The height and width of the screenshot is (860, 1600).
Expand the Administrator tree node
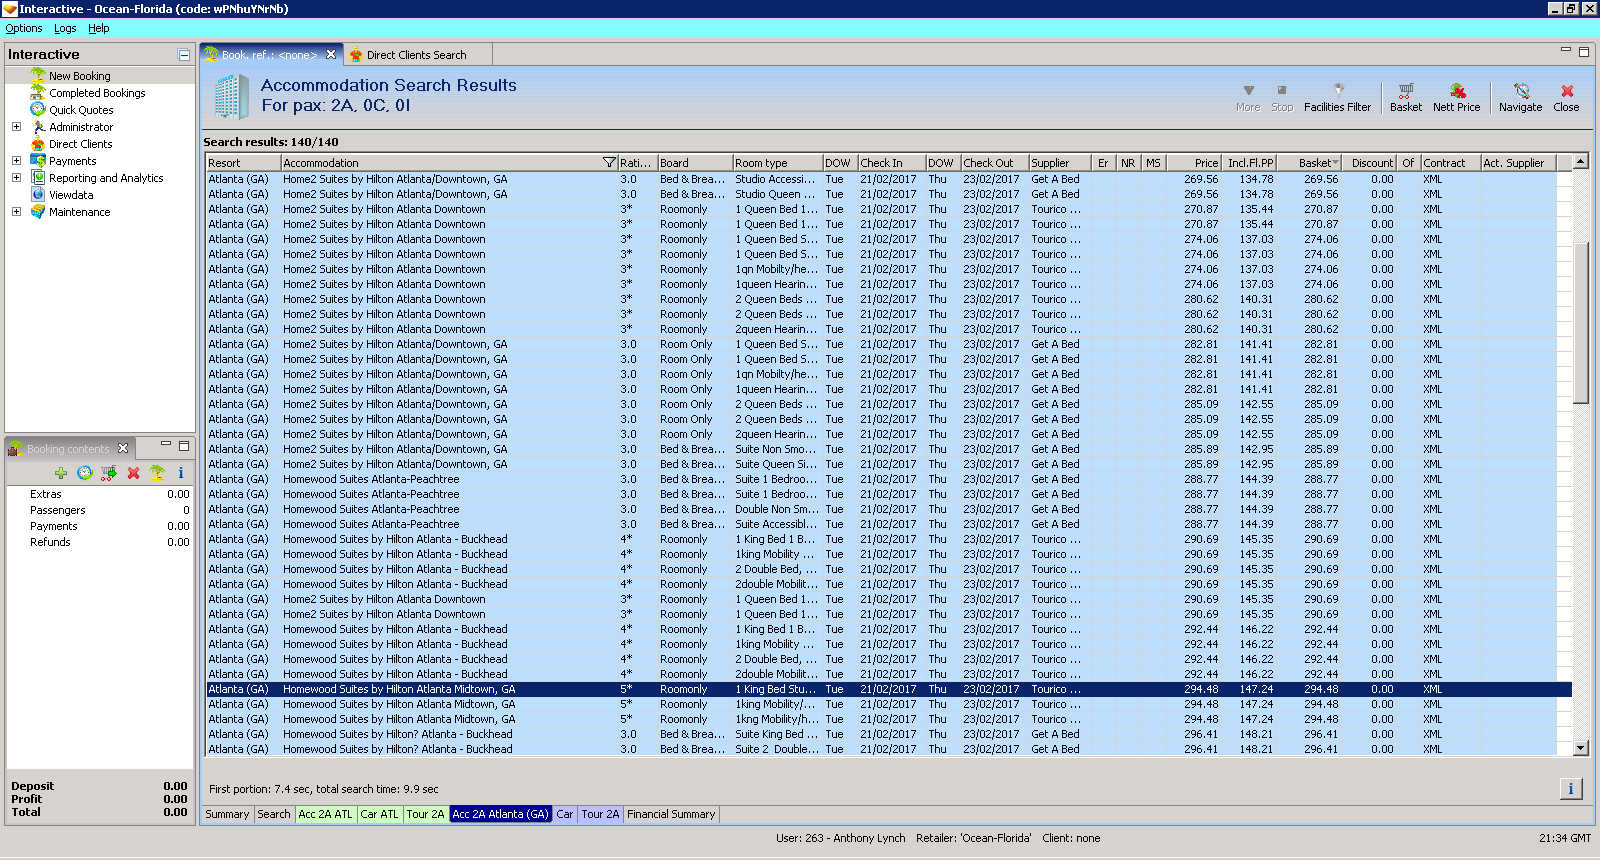[16, 127]
